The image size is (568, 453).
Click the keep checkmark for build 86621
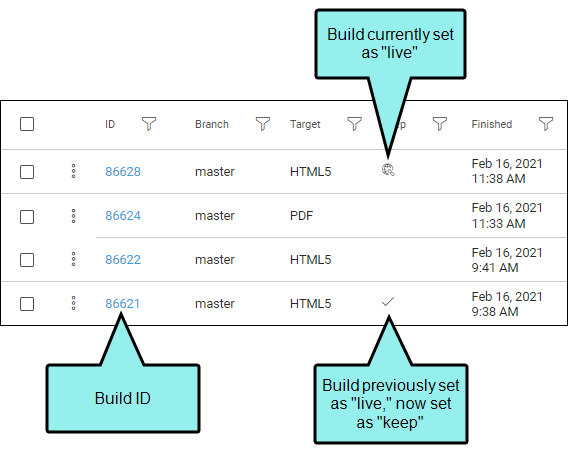tap(388, 301)
